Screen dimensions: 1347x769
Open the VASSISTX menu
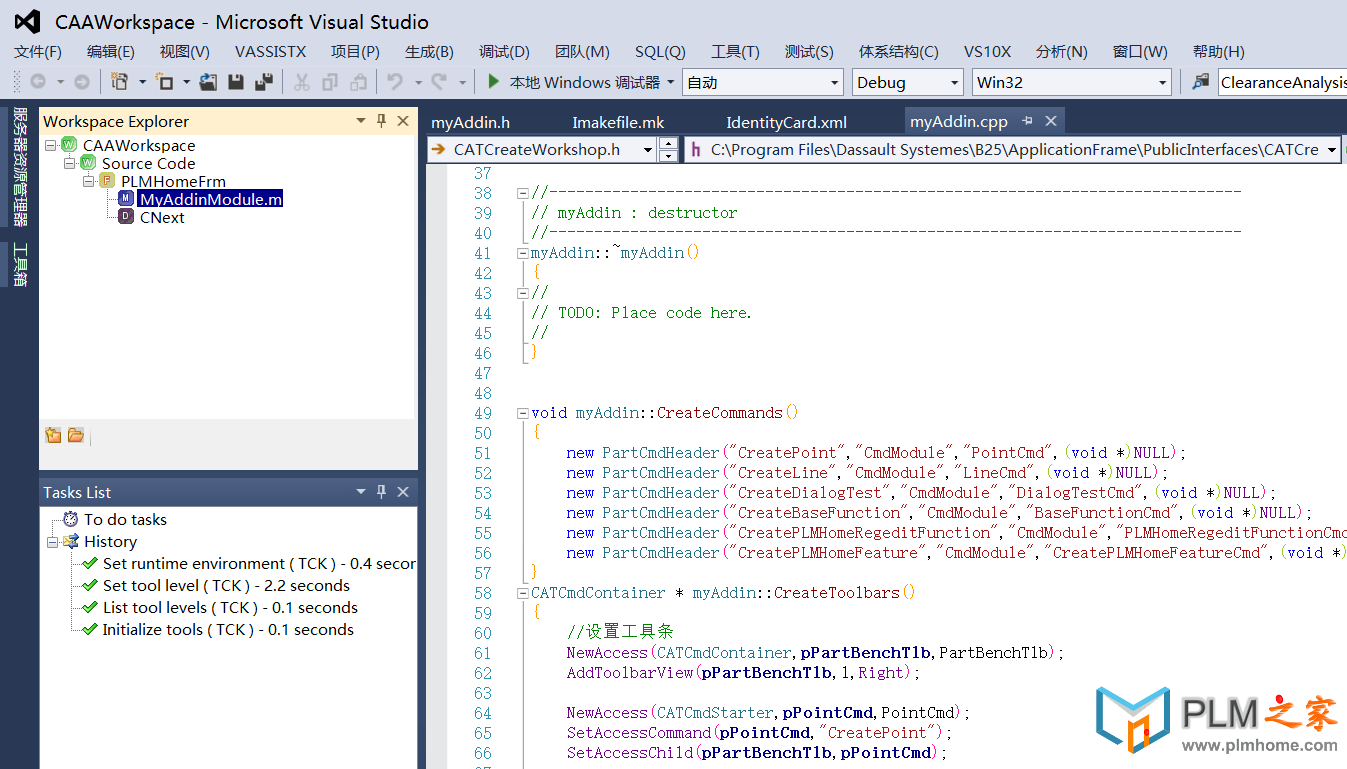(271, 52)
